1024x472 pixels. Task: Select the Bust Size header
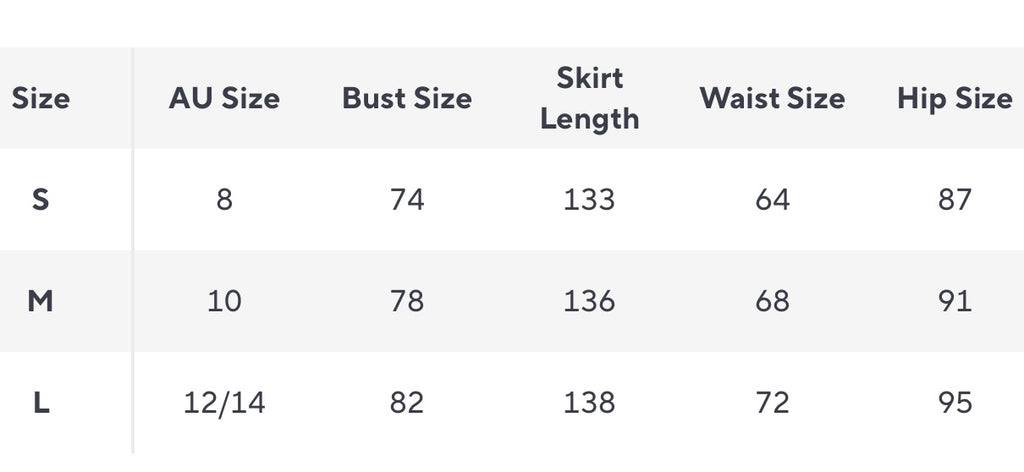[x=407, y=99]
